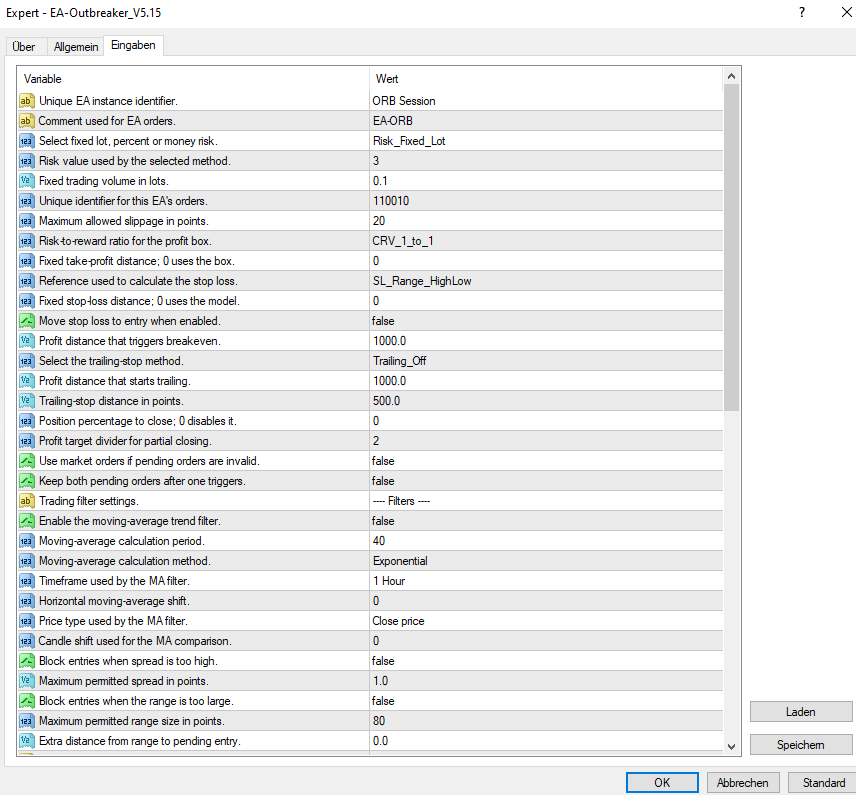Click the integer icon beside Select fixed lot row
The image size is (856, 795).
(x=27, y=141)
